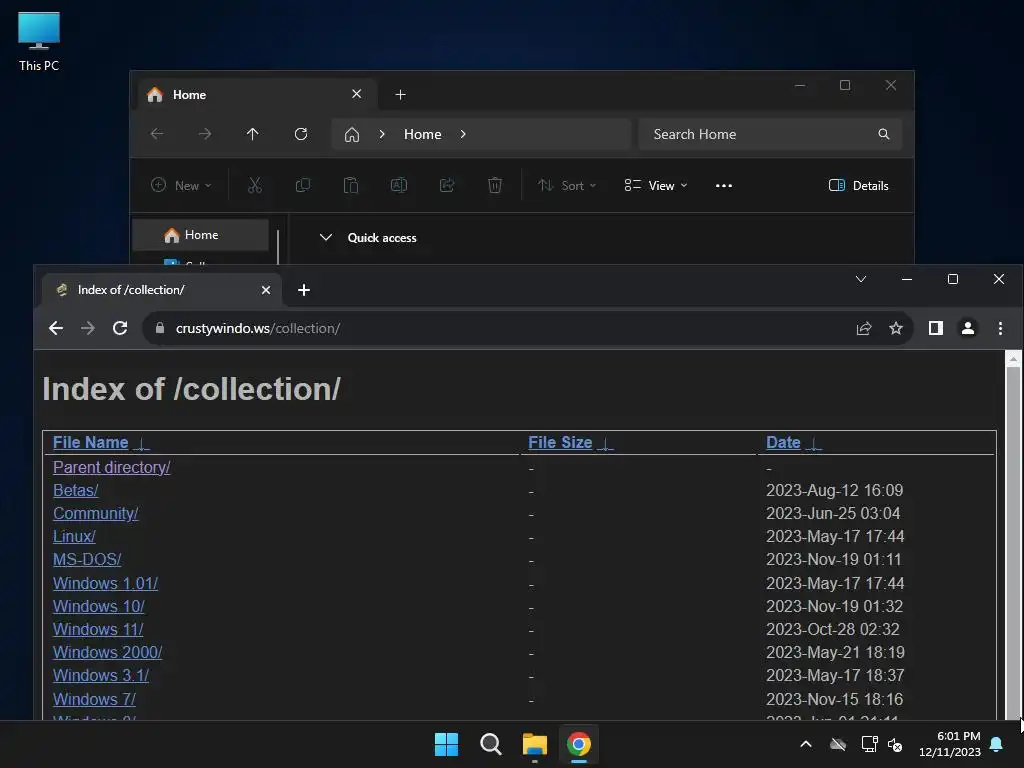Open the Windows 7/ folder link
1024x768 pixels.
tap(95, 699)
